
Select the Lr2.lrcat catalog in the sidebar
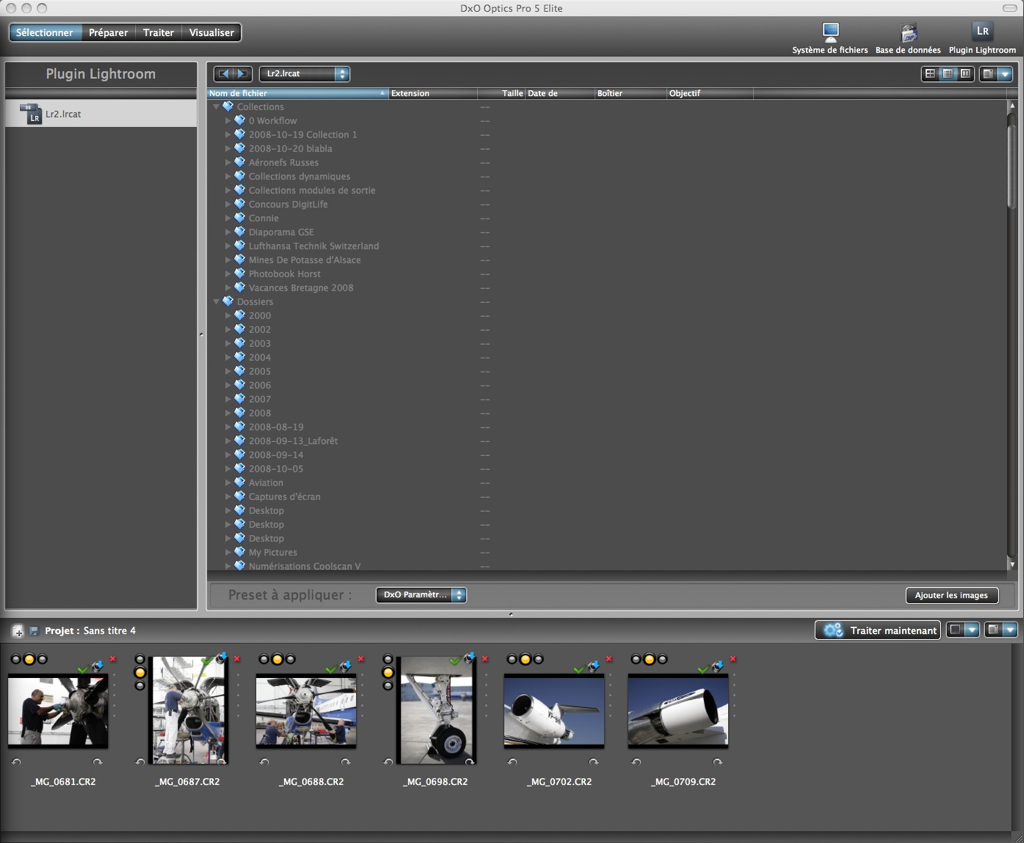coord(101,114)
